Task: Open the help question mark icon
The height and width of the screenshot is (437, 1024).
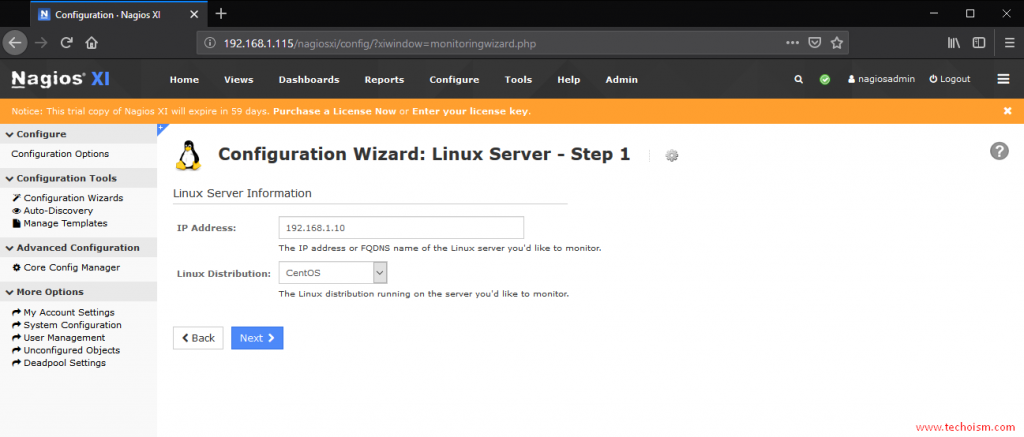Action: click(x=999, y=151)
